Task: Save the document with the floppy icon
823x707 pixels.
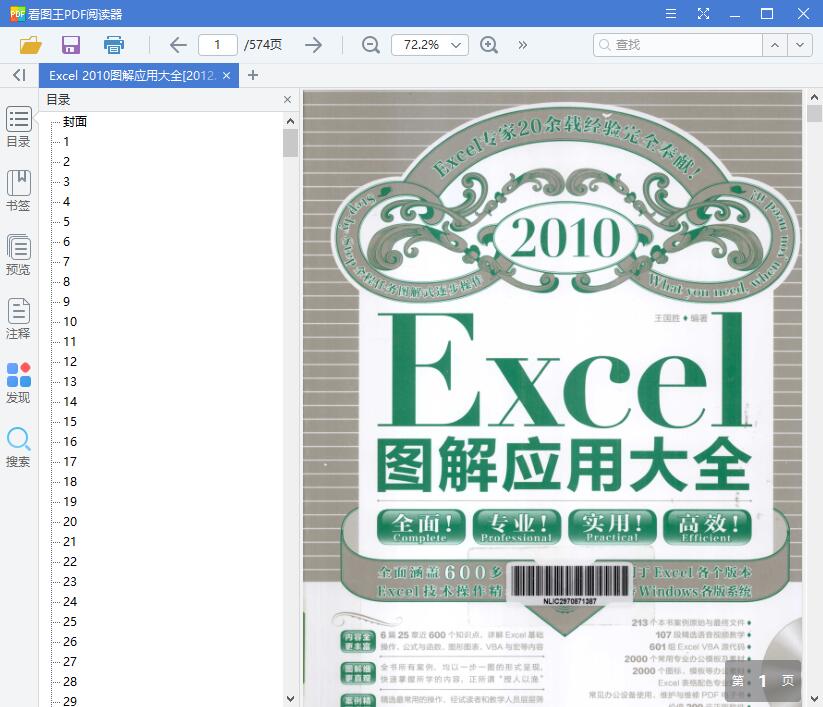Action: [x=71, y=45]
